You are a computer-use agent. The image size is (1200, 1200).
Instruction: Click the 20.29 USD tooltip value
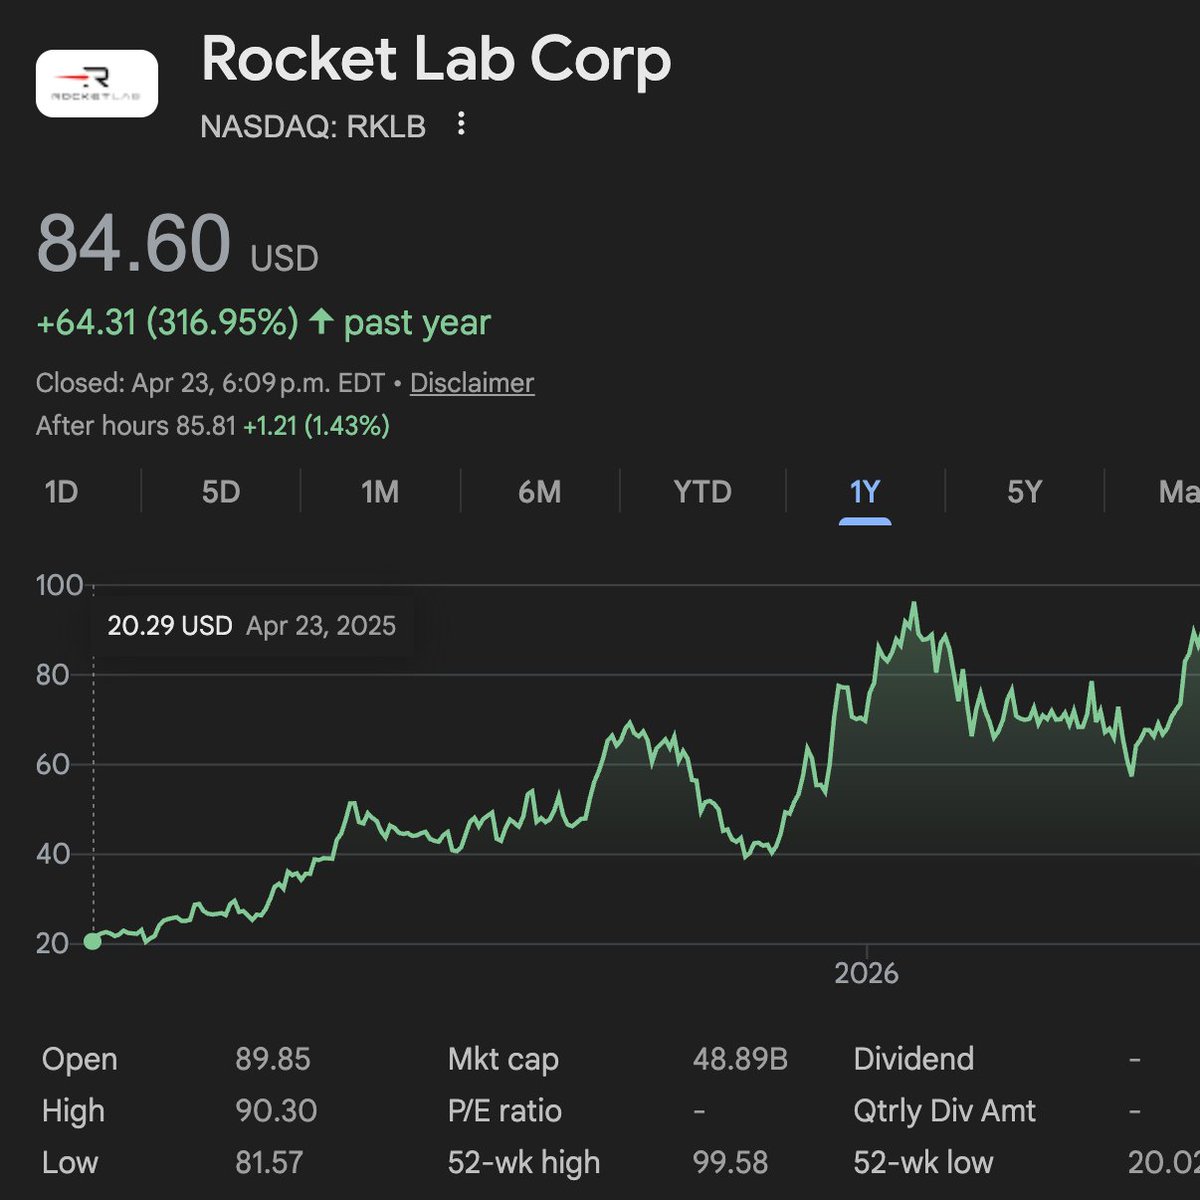pyautogui.click(x=170, y=626)
